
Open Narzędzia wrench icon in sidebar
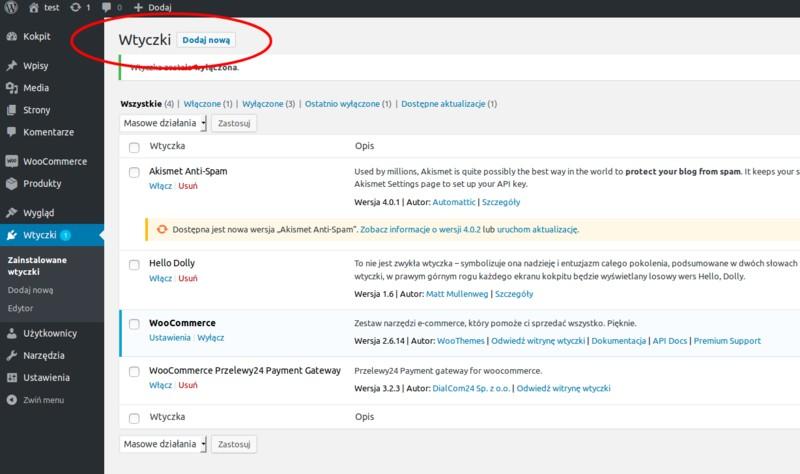click(12, 355)
